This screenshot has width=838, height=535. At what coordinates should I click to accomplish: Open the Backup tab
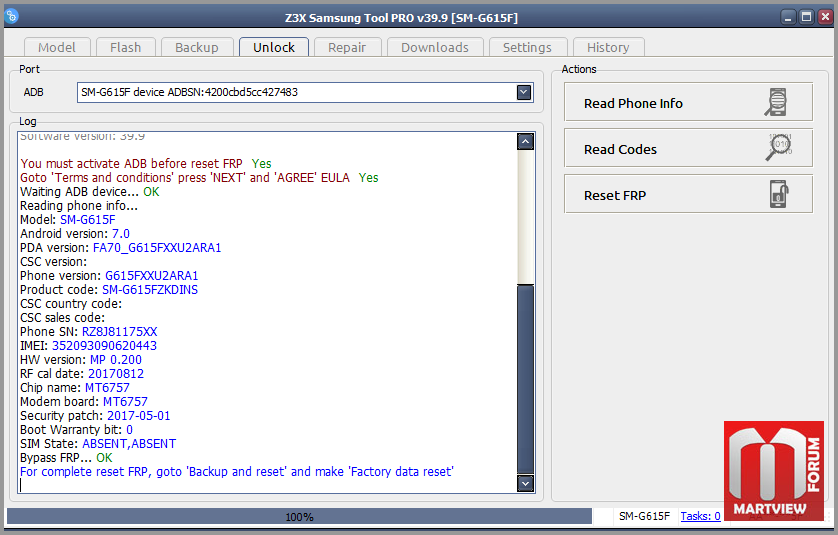(197, 48)
